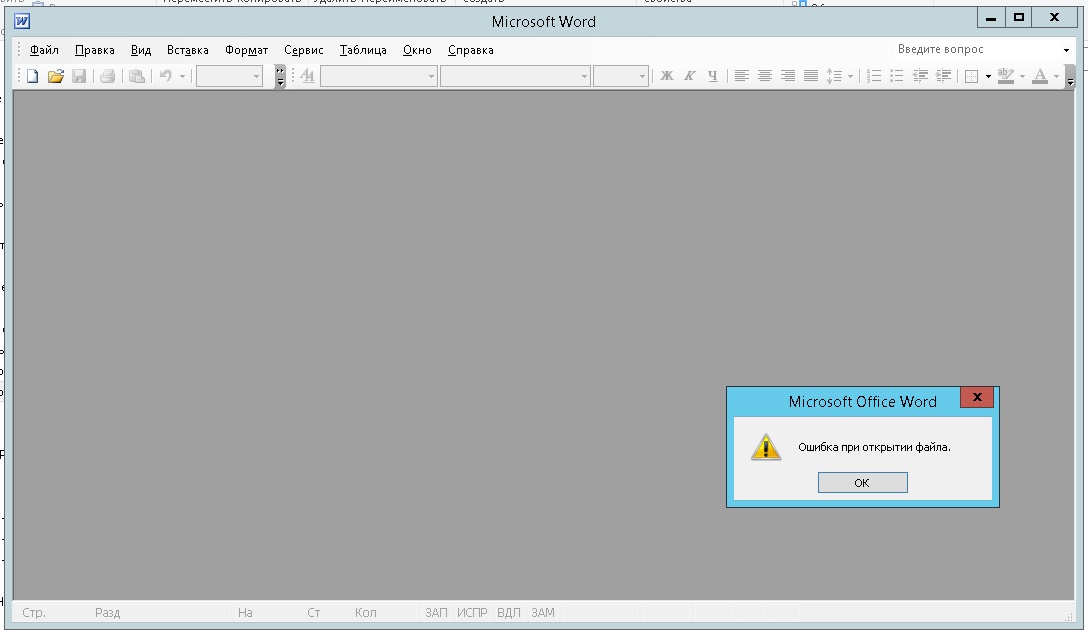
Task: Click the font color A icon
Action: (1040, 76)
